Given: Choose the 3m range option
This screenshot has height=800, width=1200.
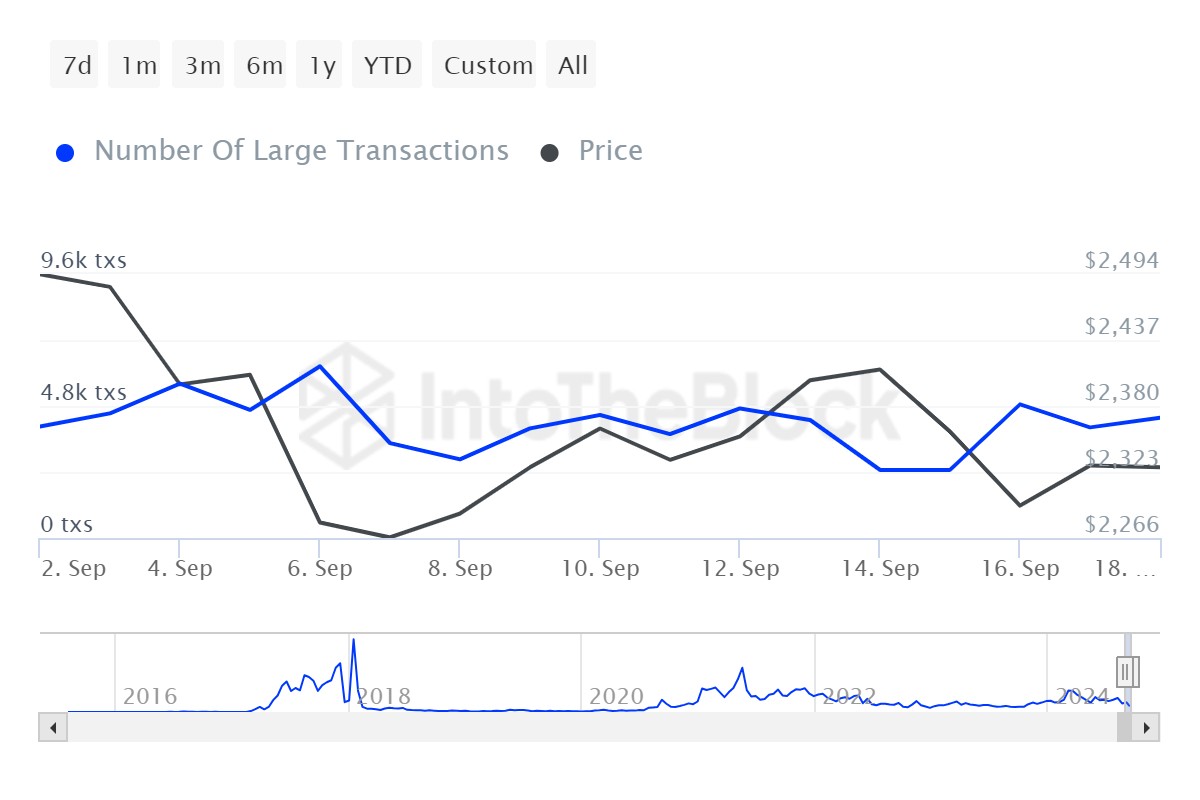Looking at the screenshot, I should point(202,65).
